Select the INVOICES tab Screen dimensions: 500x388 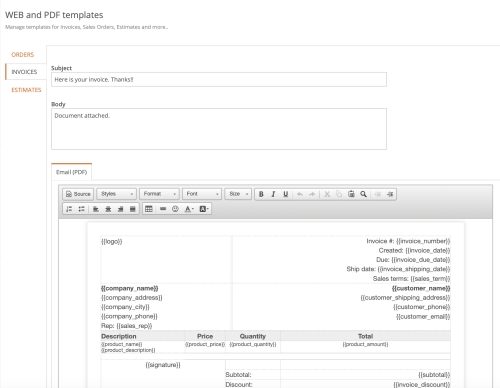click(x=24, y=72)
